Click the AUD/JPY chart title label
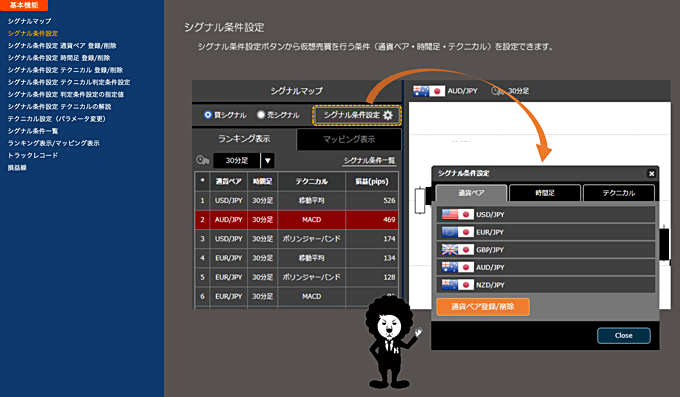Image resolution: width=680 pixels, height=397 pixels. pos(462,91)
